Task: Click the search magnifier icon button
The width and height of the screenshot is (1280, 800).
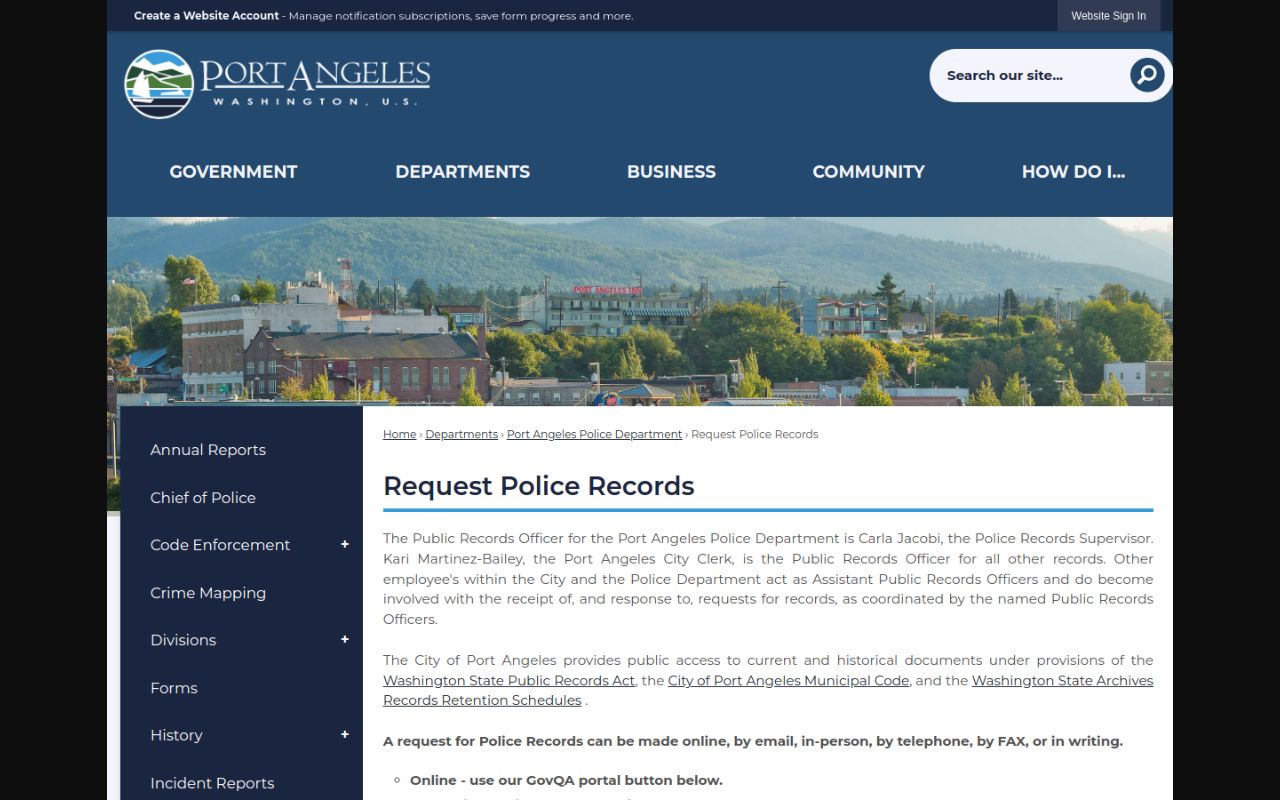Action: [1147, 75]
